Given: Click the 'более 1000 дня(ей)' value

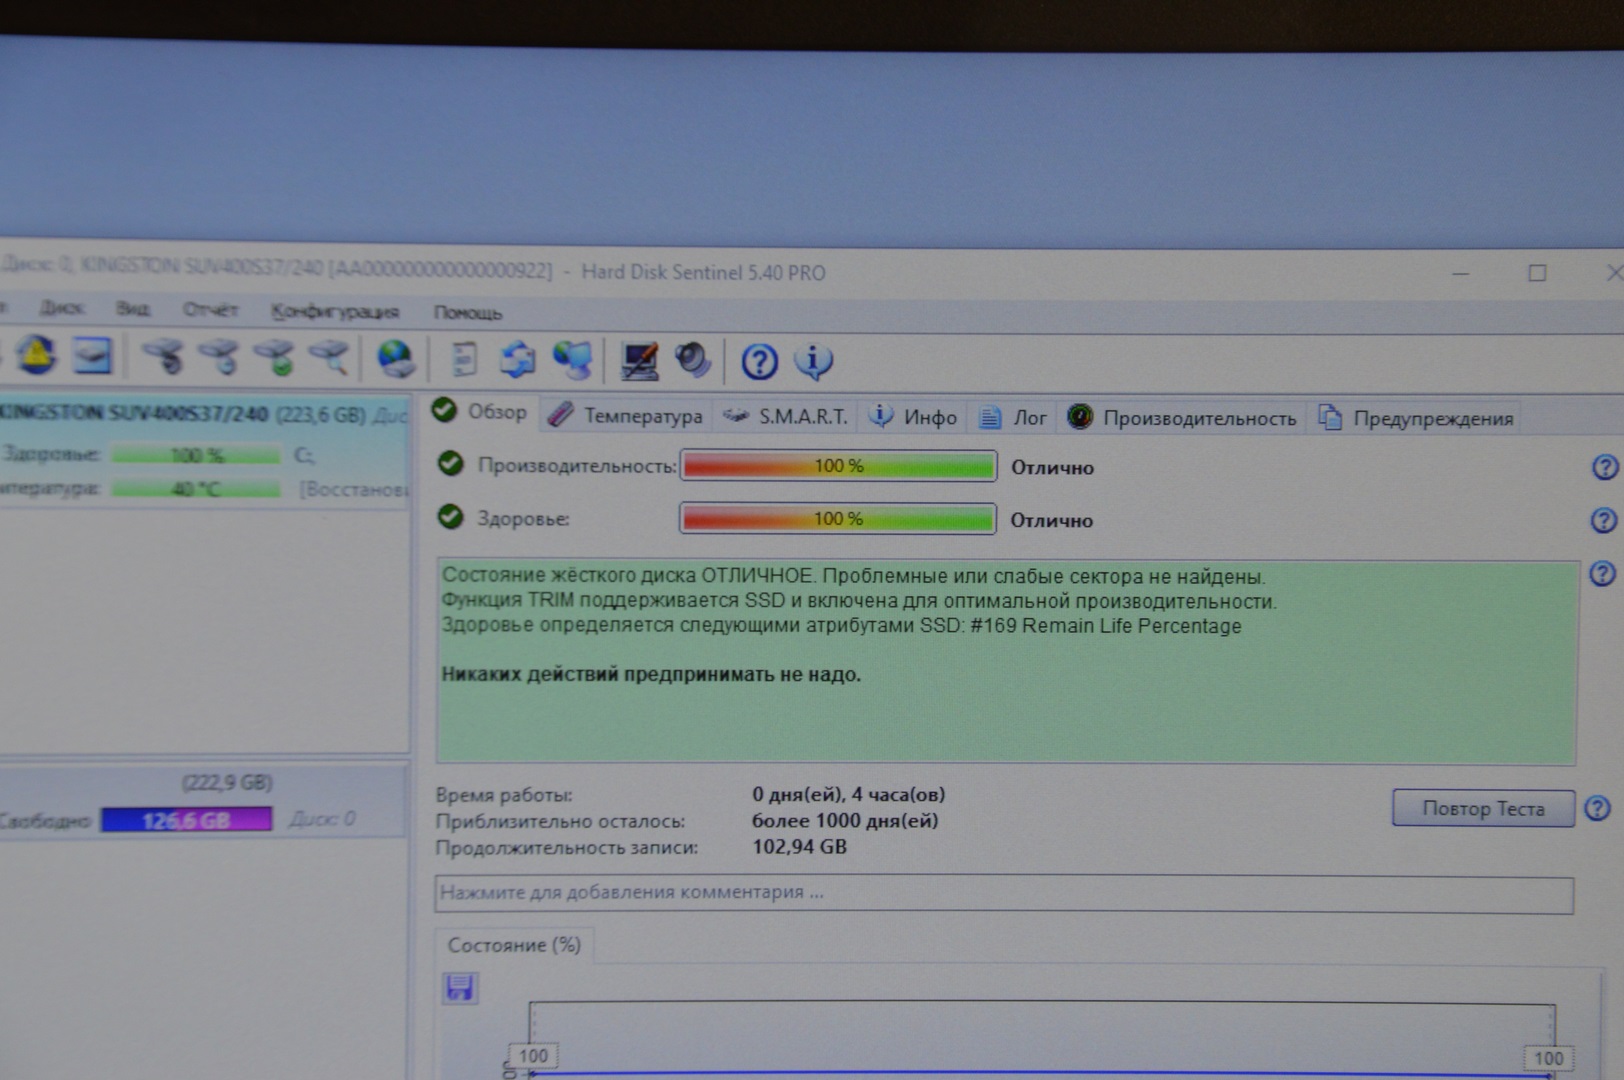Looking at the screenshot, I should pyautogui.click(x=845, y=821).
